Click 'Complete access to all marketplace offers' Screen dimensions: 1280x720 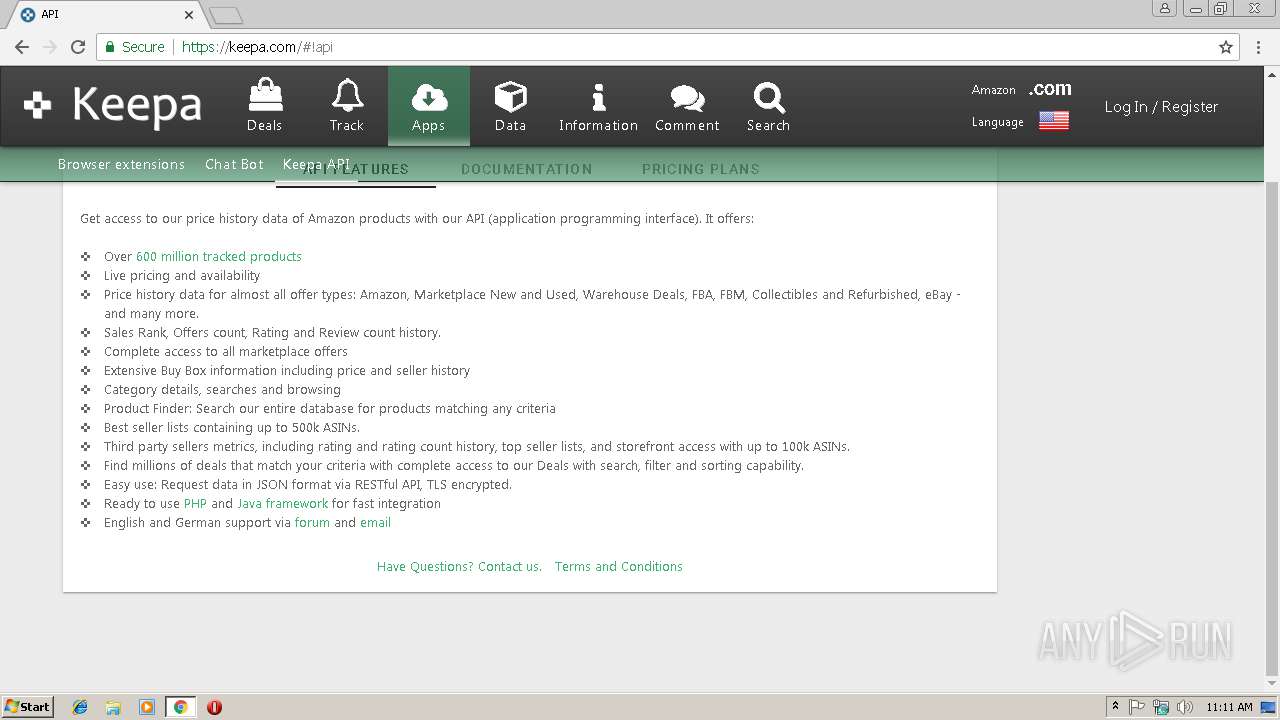click(226, 351)
